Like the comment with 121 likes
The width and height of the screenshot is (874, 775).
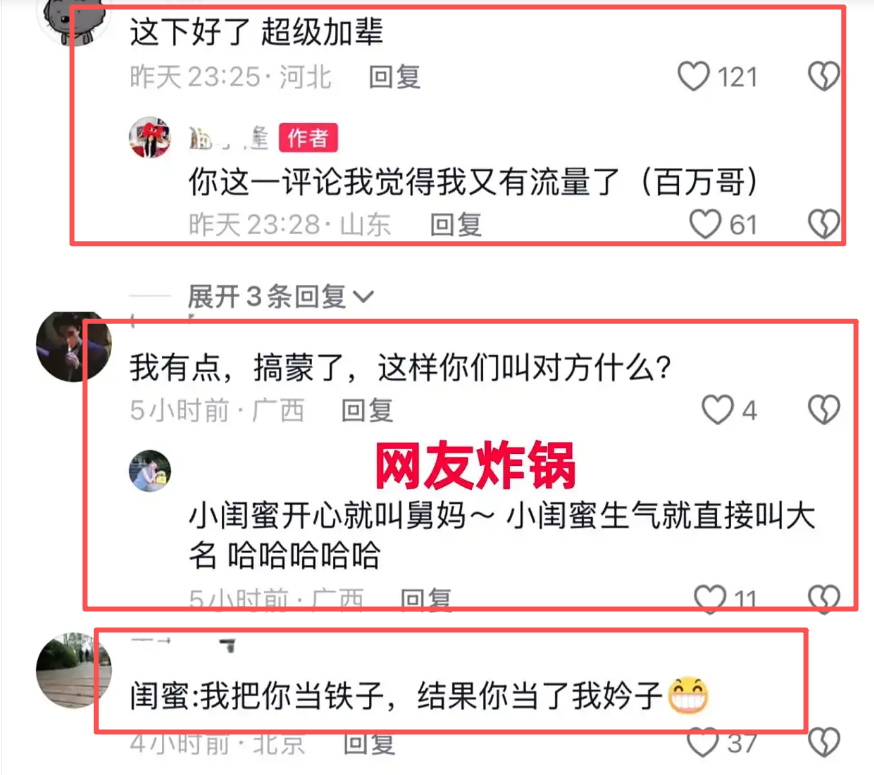pyautogui.click(x=693, y=76)
